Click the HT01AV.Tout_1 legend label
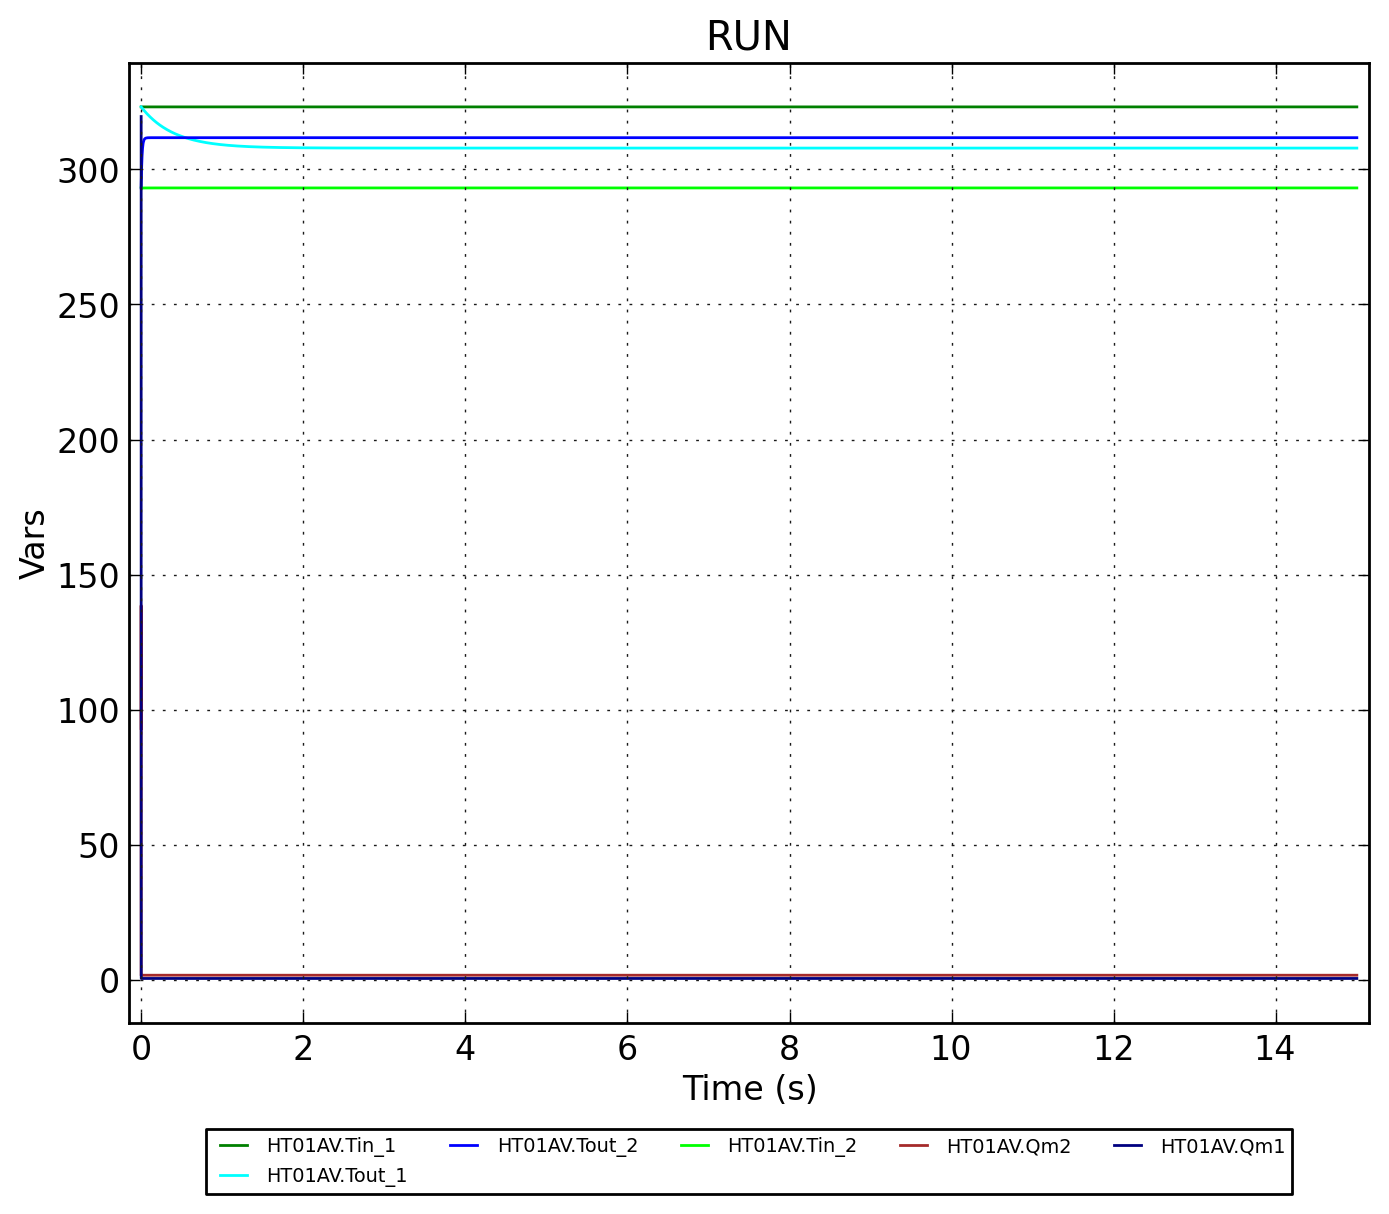 (x=336, y=1176)
